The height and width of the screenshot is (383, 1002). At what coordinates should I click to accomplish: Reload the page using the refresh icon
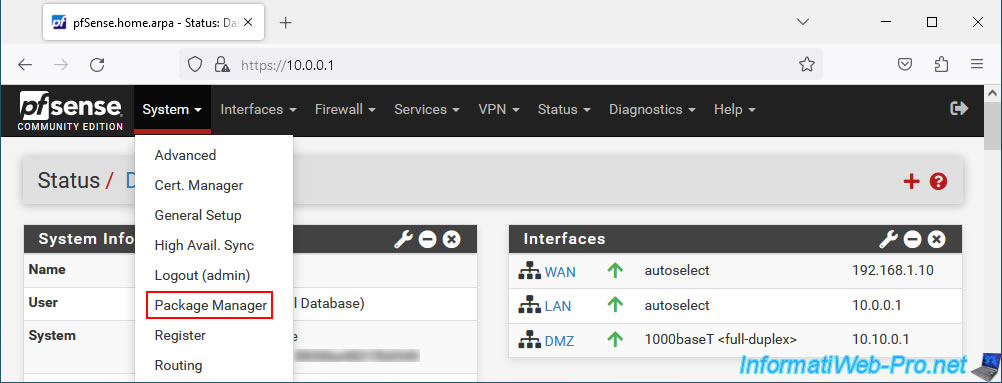tap(97, 65)
